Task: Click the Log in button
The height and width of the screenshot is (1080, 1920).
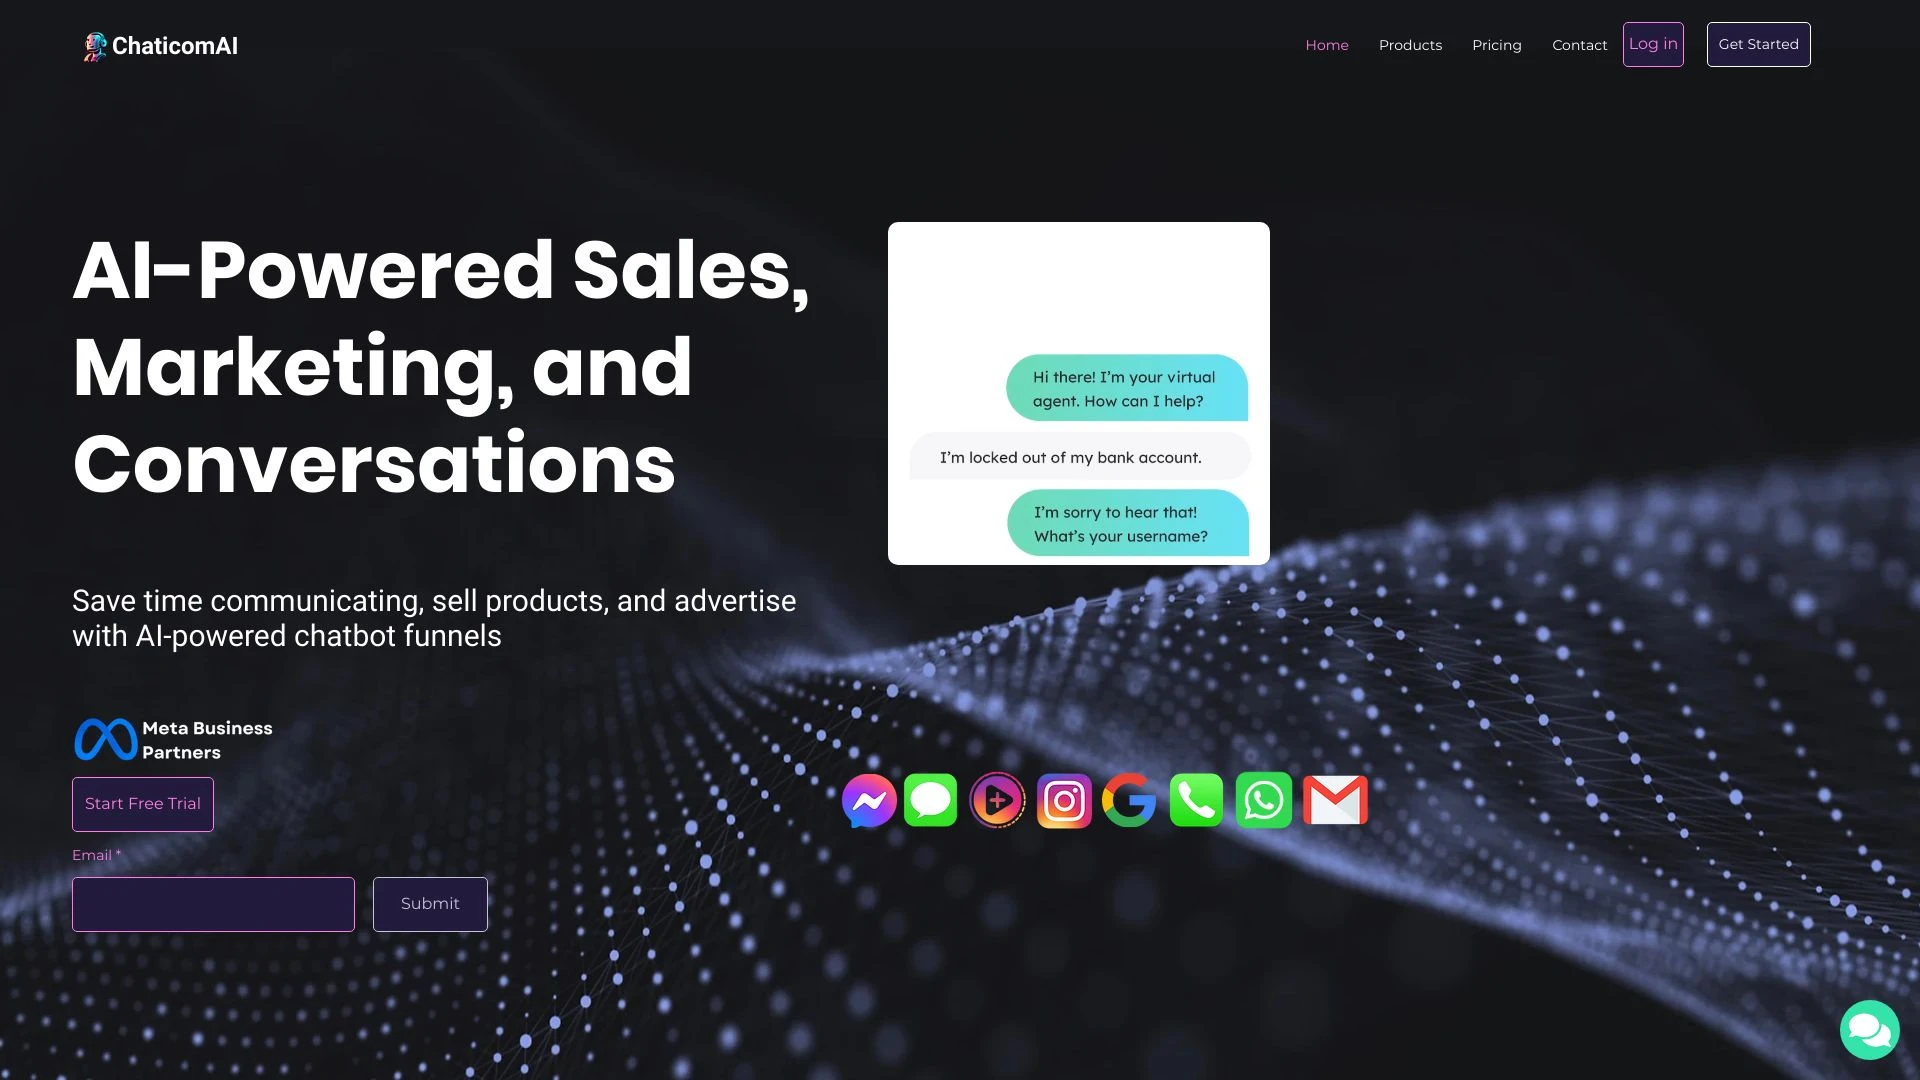Action: click(x=1652, y=44)
